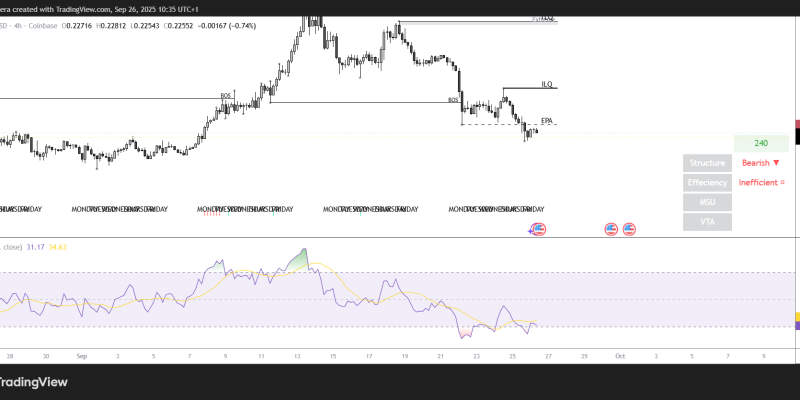The width and height of the screenshot is (800, 400).
Task: Click the TradingView logo in the footer
Action: (34, 381)
